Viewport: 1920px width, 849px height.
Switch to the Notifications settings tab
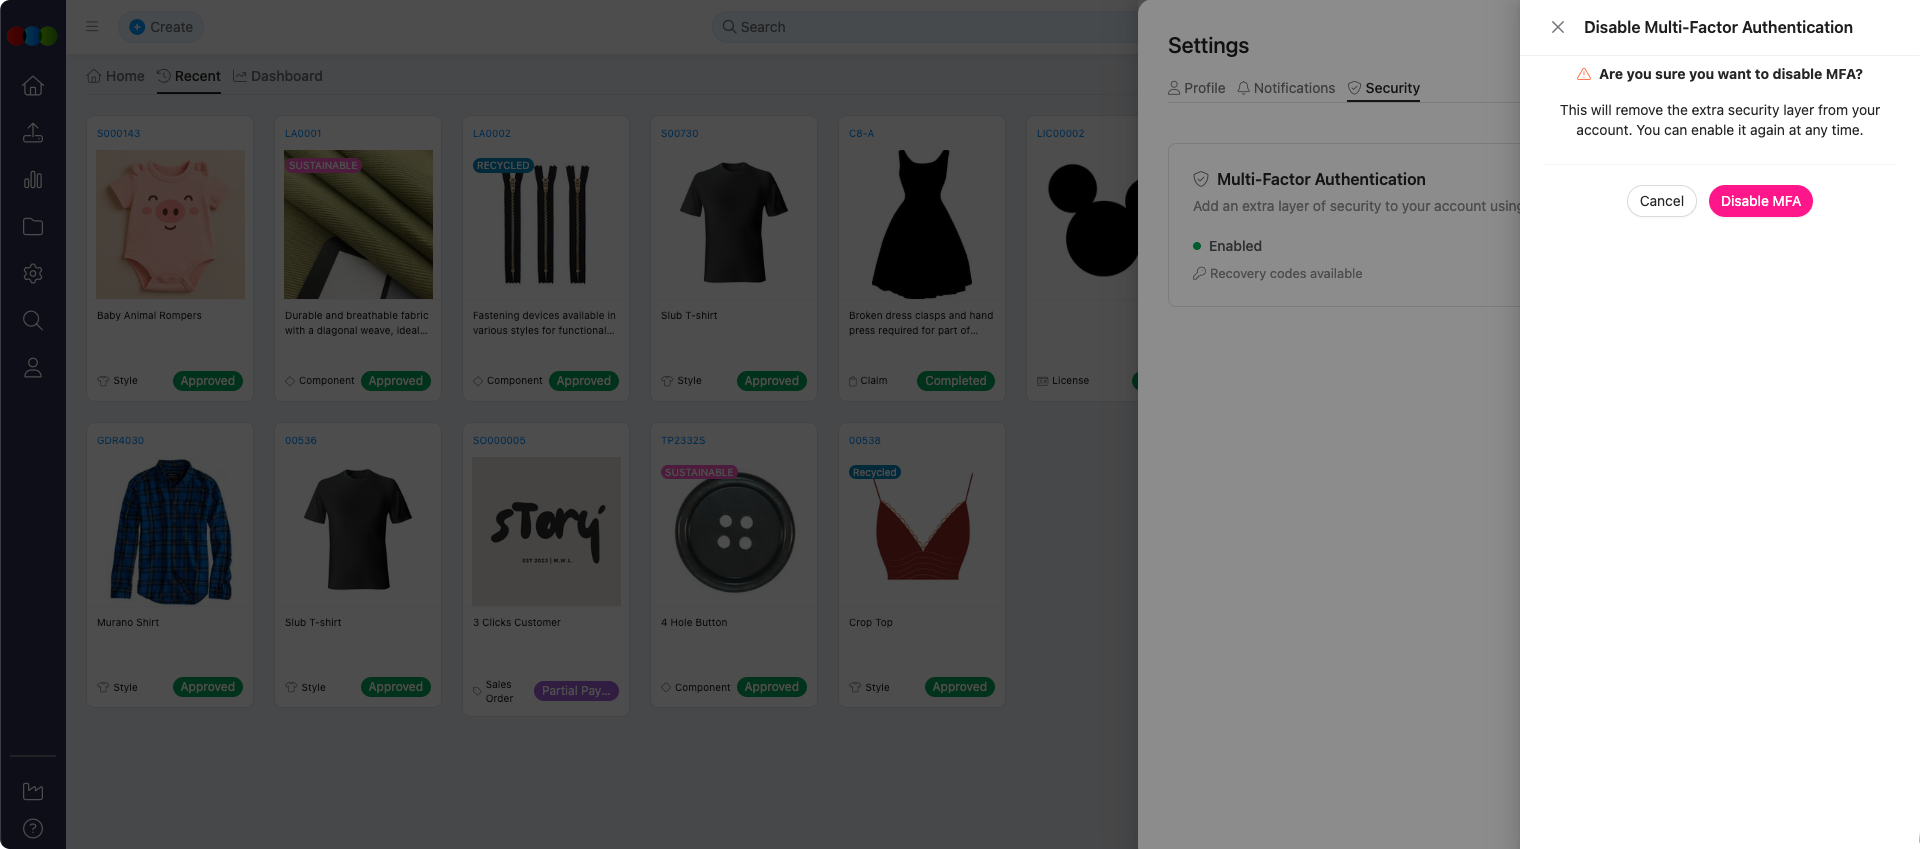pyautogui.click(x=1286, y=88)
